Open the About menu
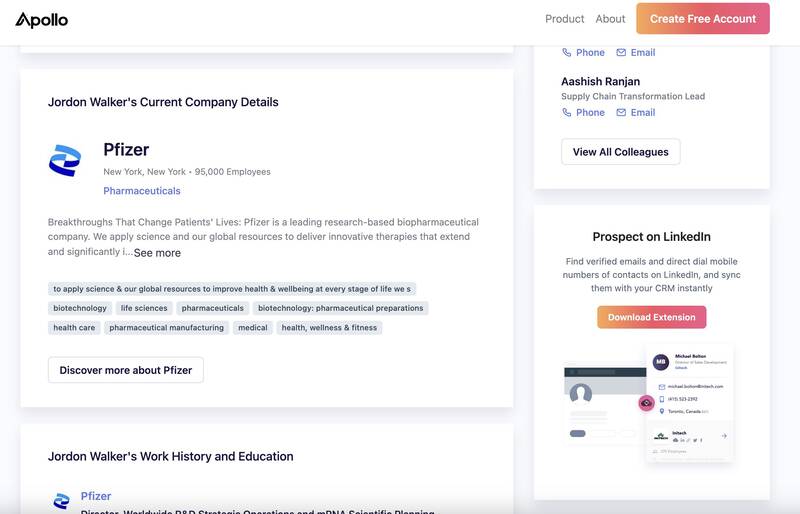 [610, 19]
